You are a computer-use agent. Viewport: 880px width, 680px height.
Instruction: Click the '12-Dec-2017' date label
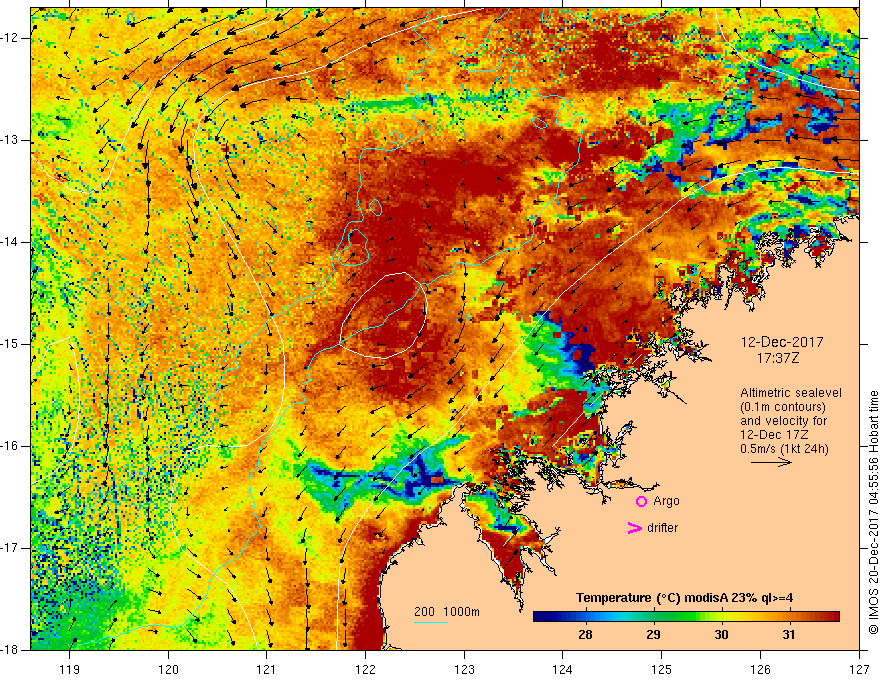point(782,342)
